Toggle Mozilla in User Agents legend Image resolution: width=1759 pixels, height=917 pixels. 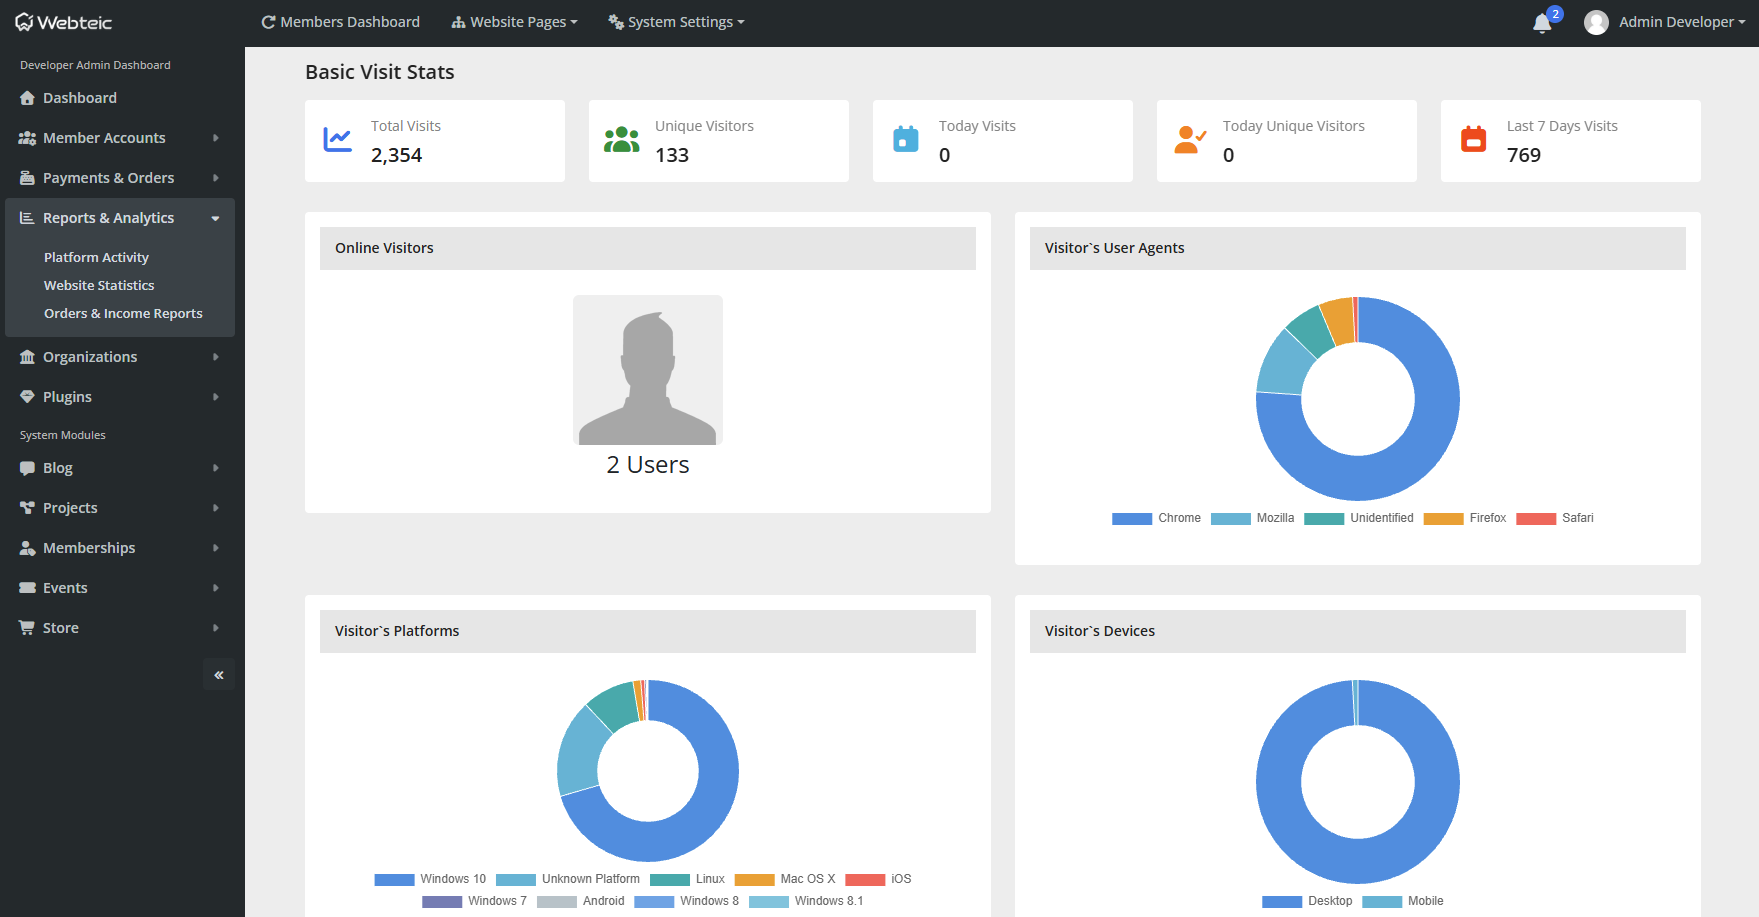click(x=1252, y=518)
